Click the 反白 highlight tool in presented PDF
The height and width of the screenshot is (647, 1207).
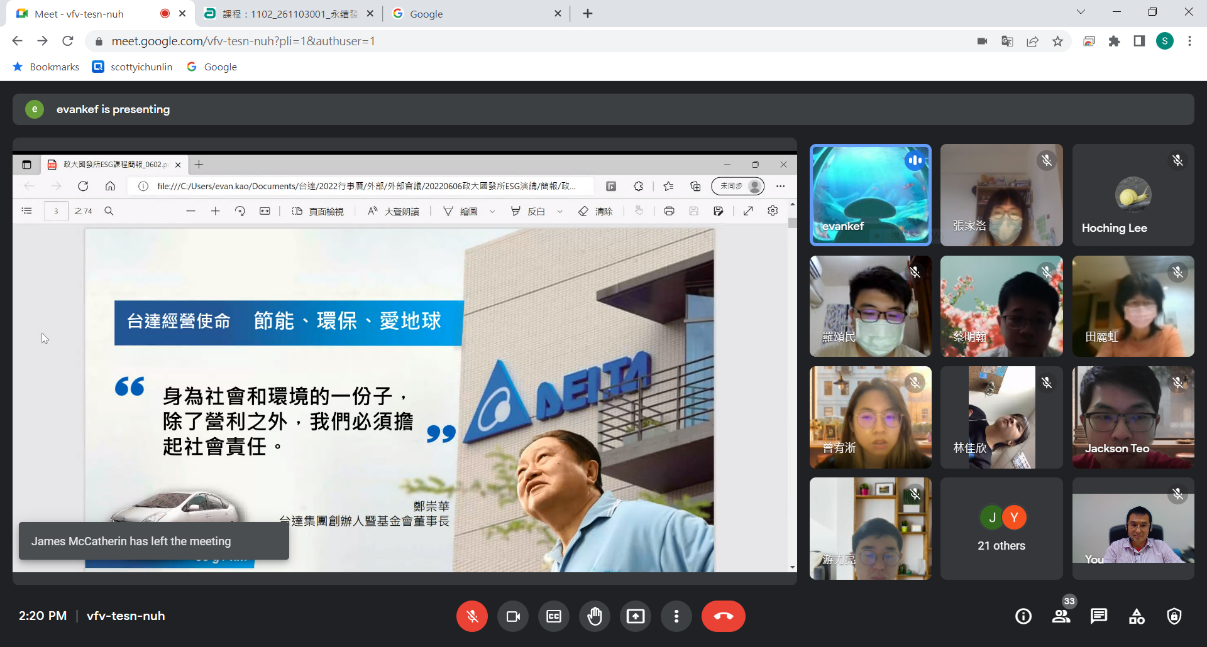(x=528, y=211)
